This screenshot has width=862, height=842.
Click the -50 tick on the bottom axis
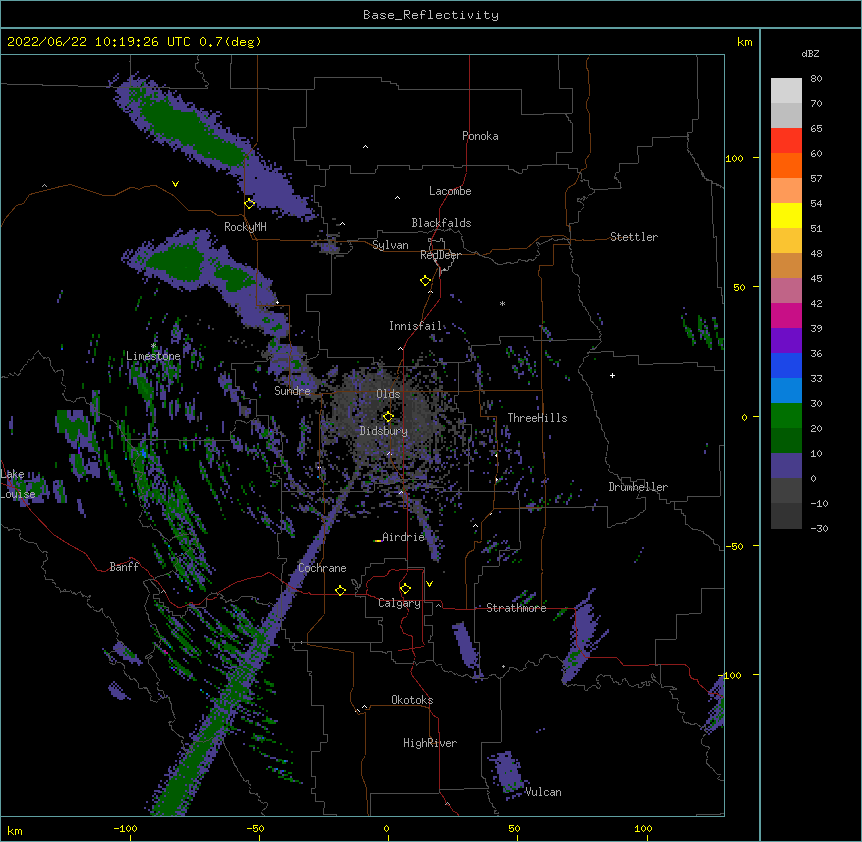click(255, 828)
